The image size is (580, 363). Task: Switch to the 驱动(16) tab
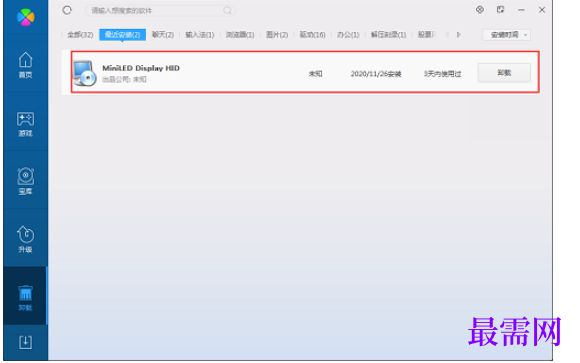tap(312, 35)
